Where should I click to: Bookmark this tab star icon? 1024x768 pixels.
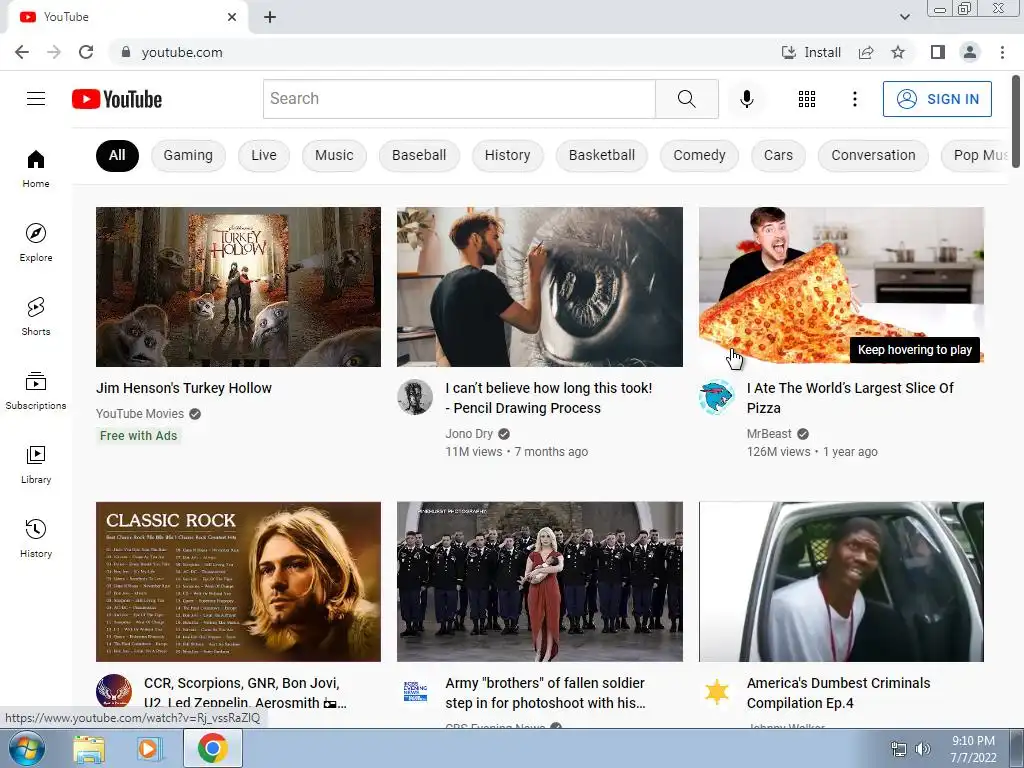[x=898, y=52]
